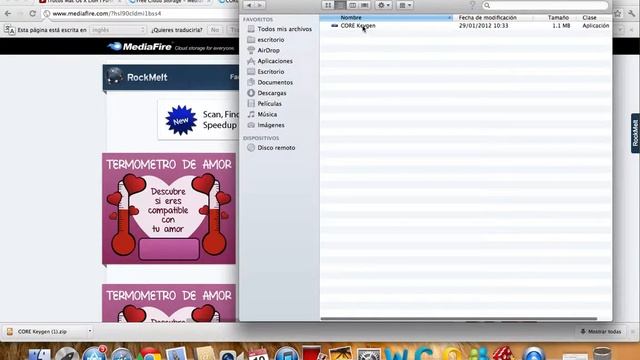Open the Finder arrange-by dropdown
The height and width of the screenshot is (360, 640).
(x=405, y=5)
